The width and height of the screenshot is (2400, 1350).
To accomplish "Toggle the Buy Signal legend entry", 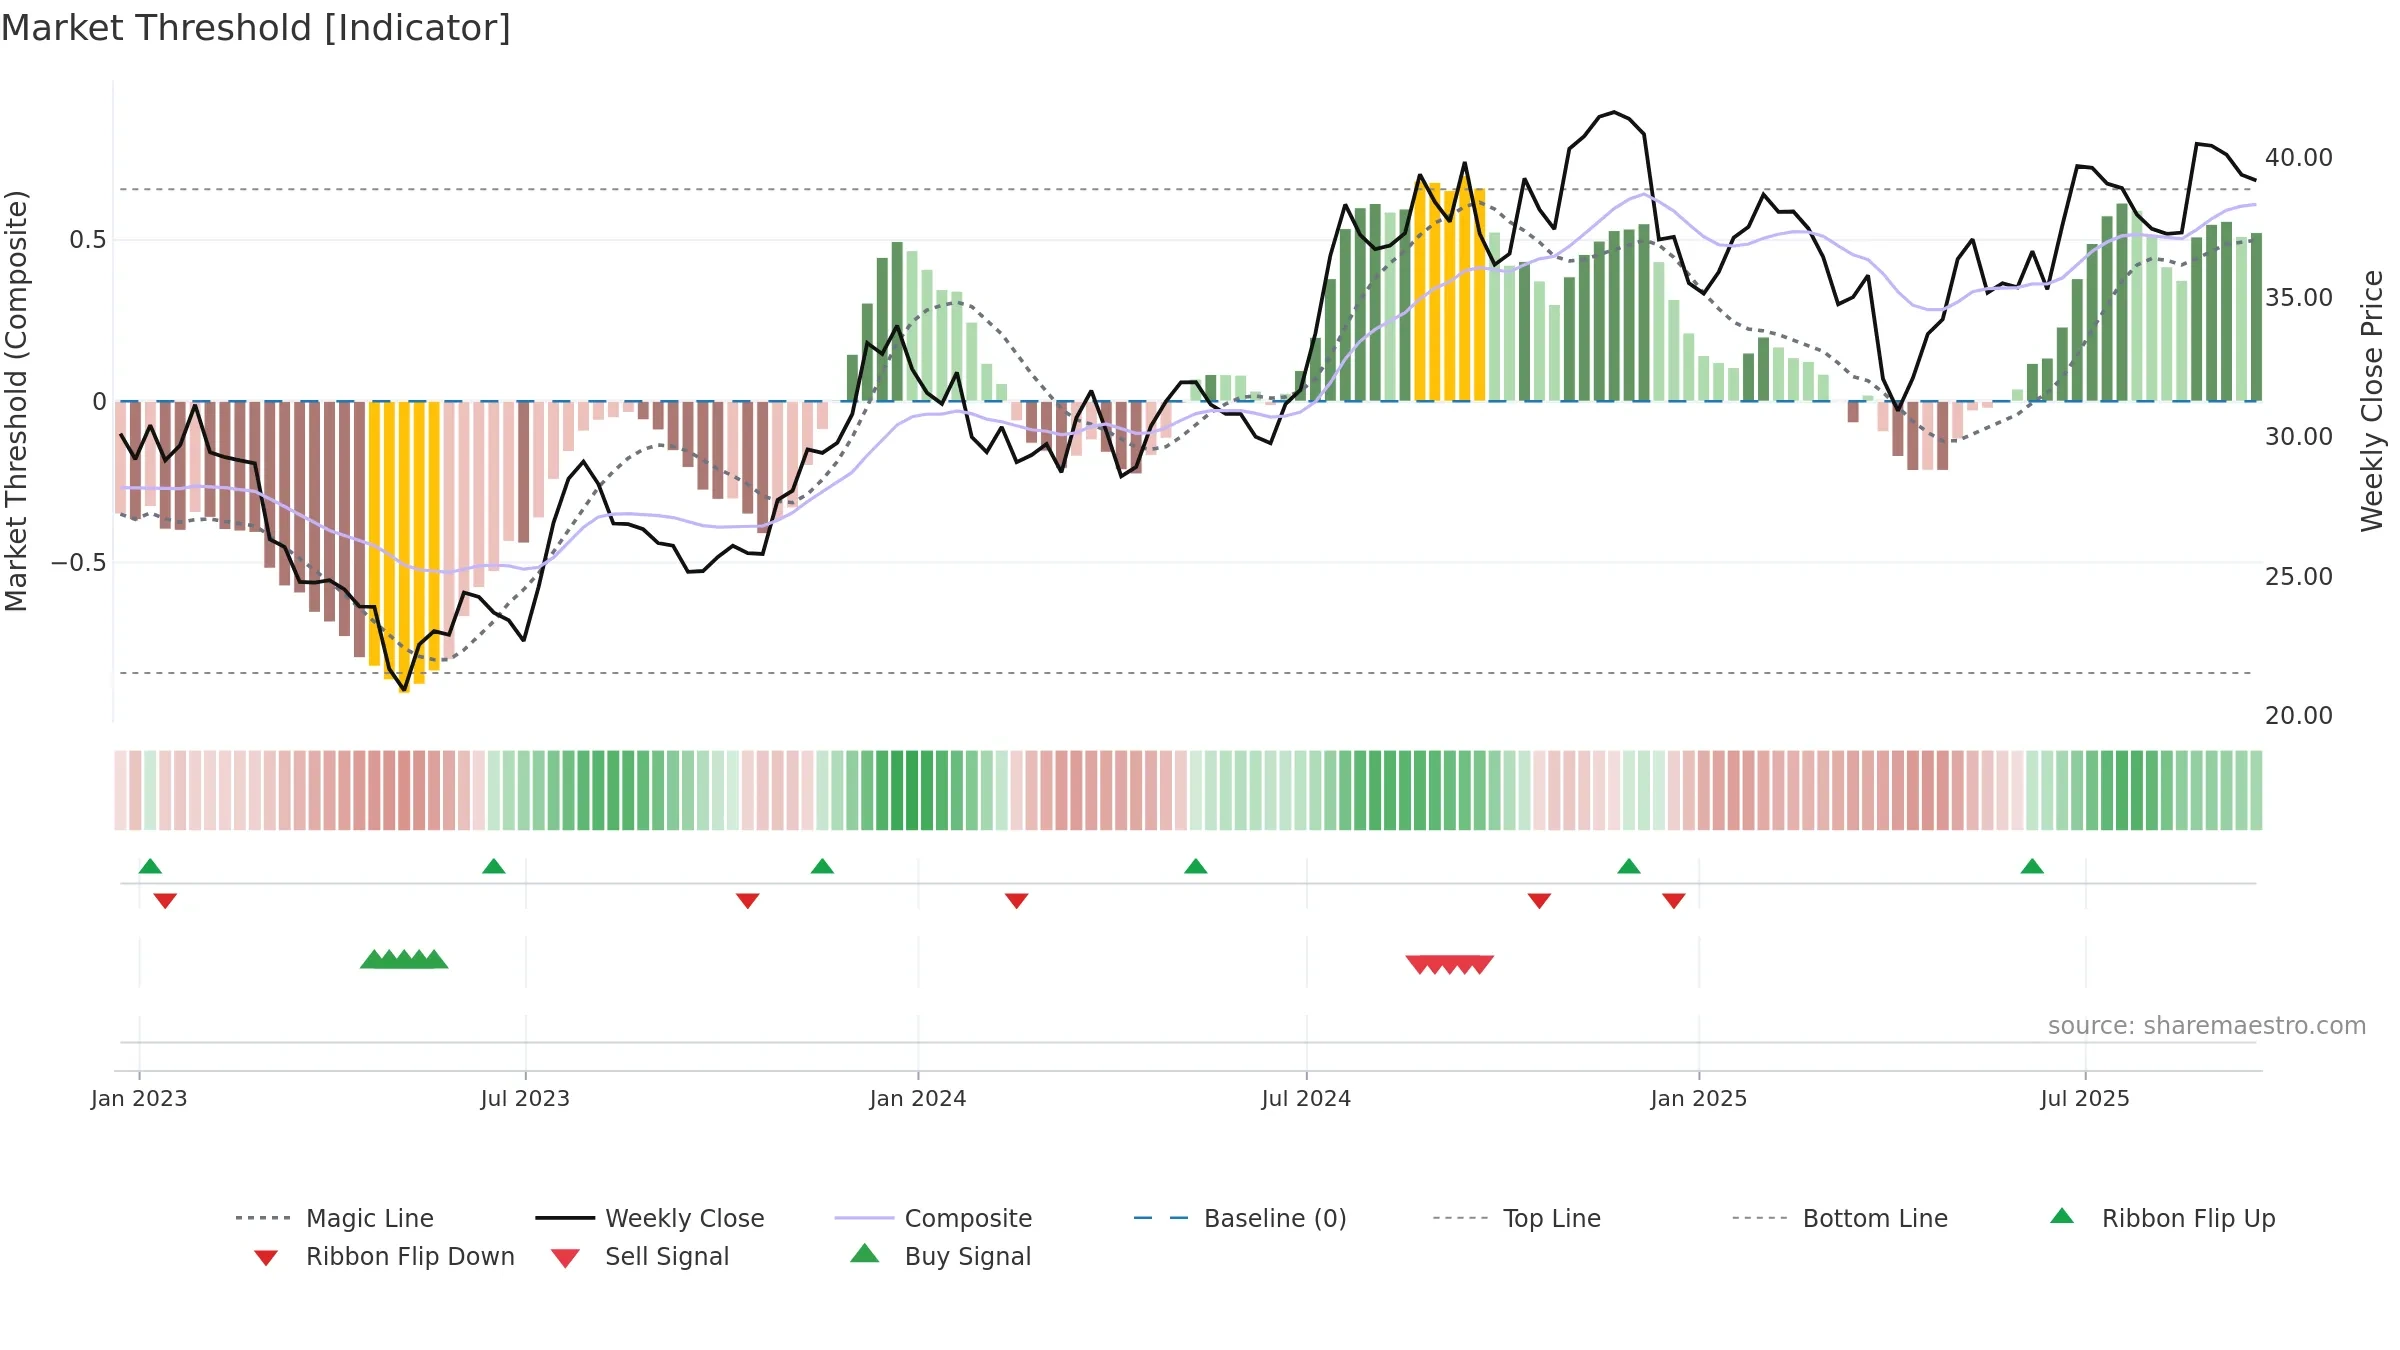I will coord(940,1256).
